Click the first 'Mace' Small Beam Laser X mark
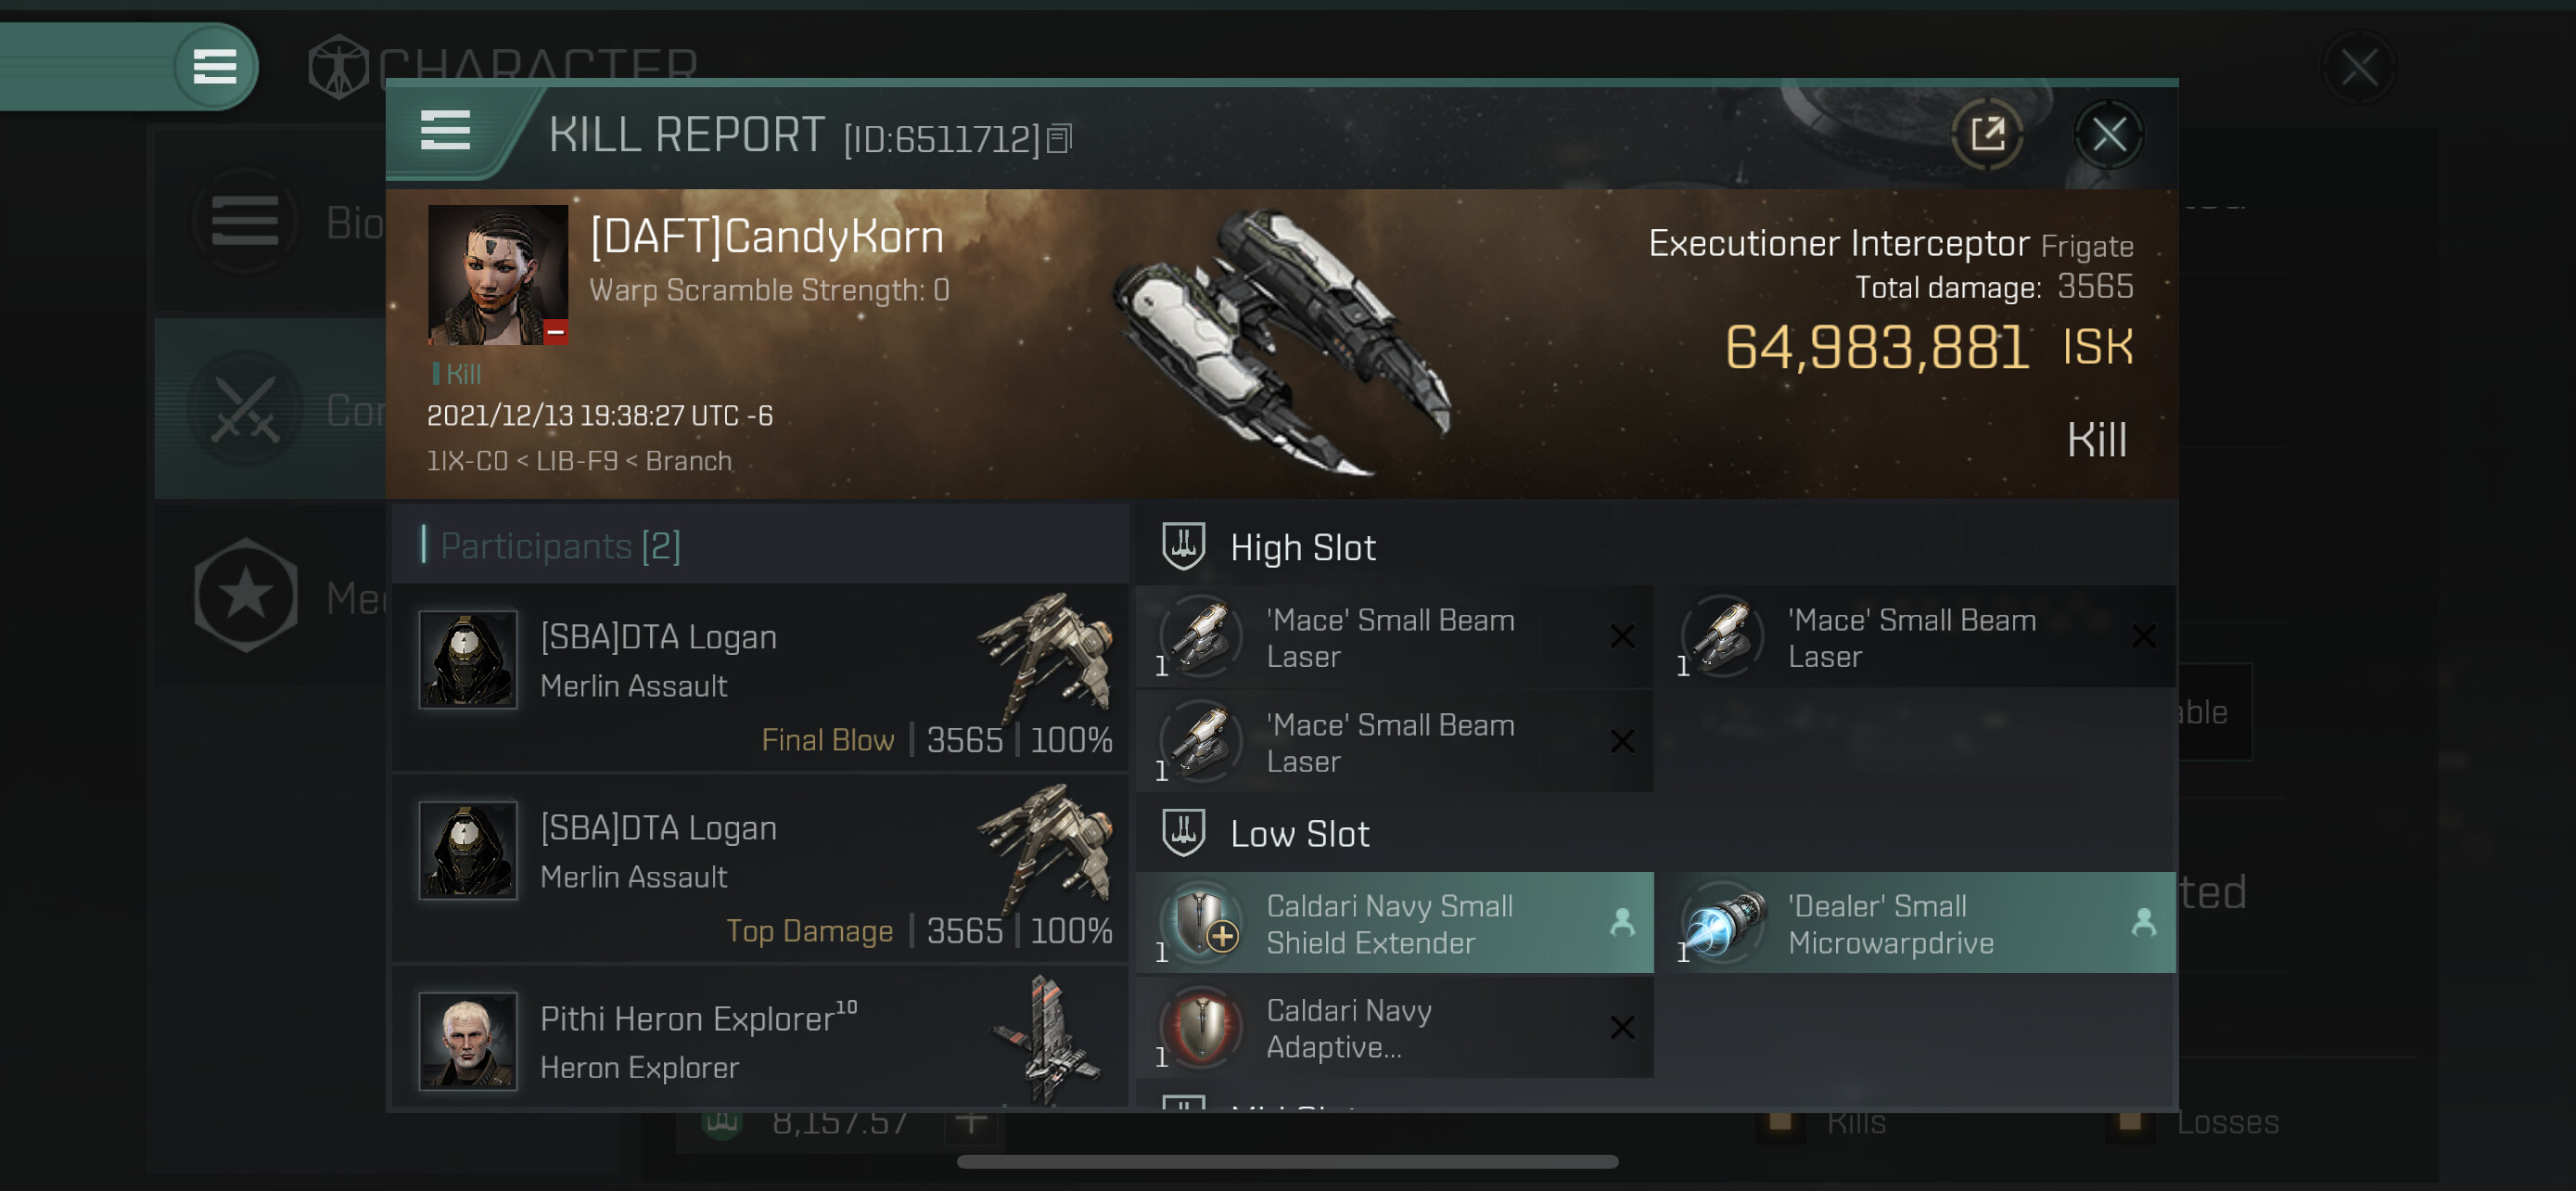This screenshot has width=2576, height=1191. point(1621,636)
